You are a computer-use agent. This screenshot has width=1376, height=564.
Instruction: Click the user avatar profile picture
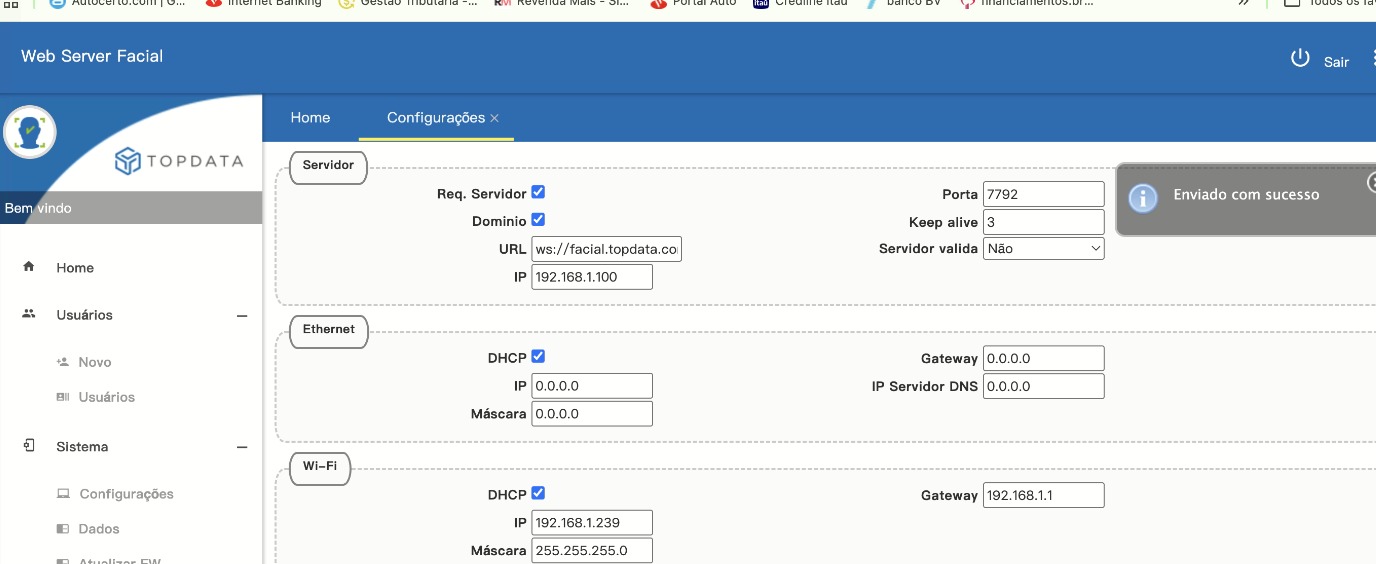(x=29, y=131)
